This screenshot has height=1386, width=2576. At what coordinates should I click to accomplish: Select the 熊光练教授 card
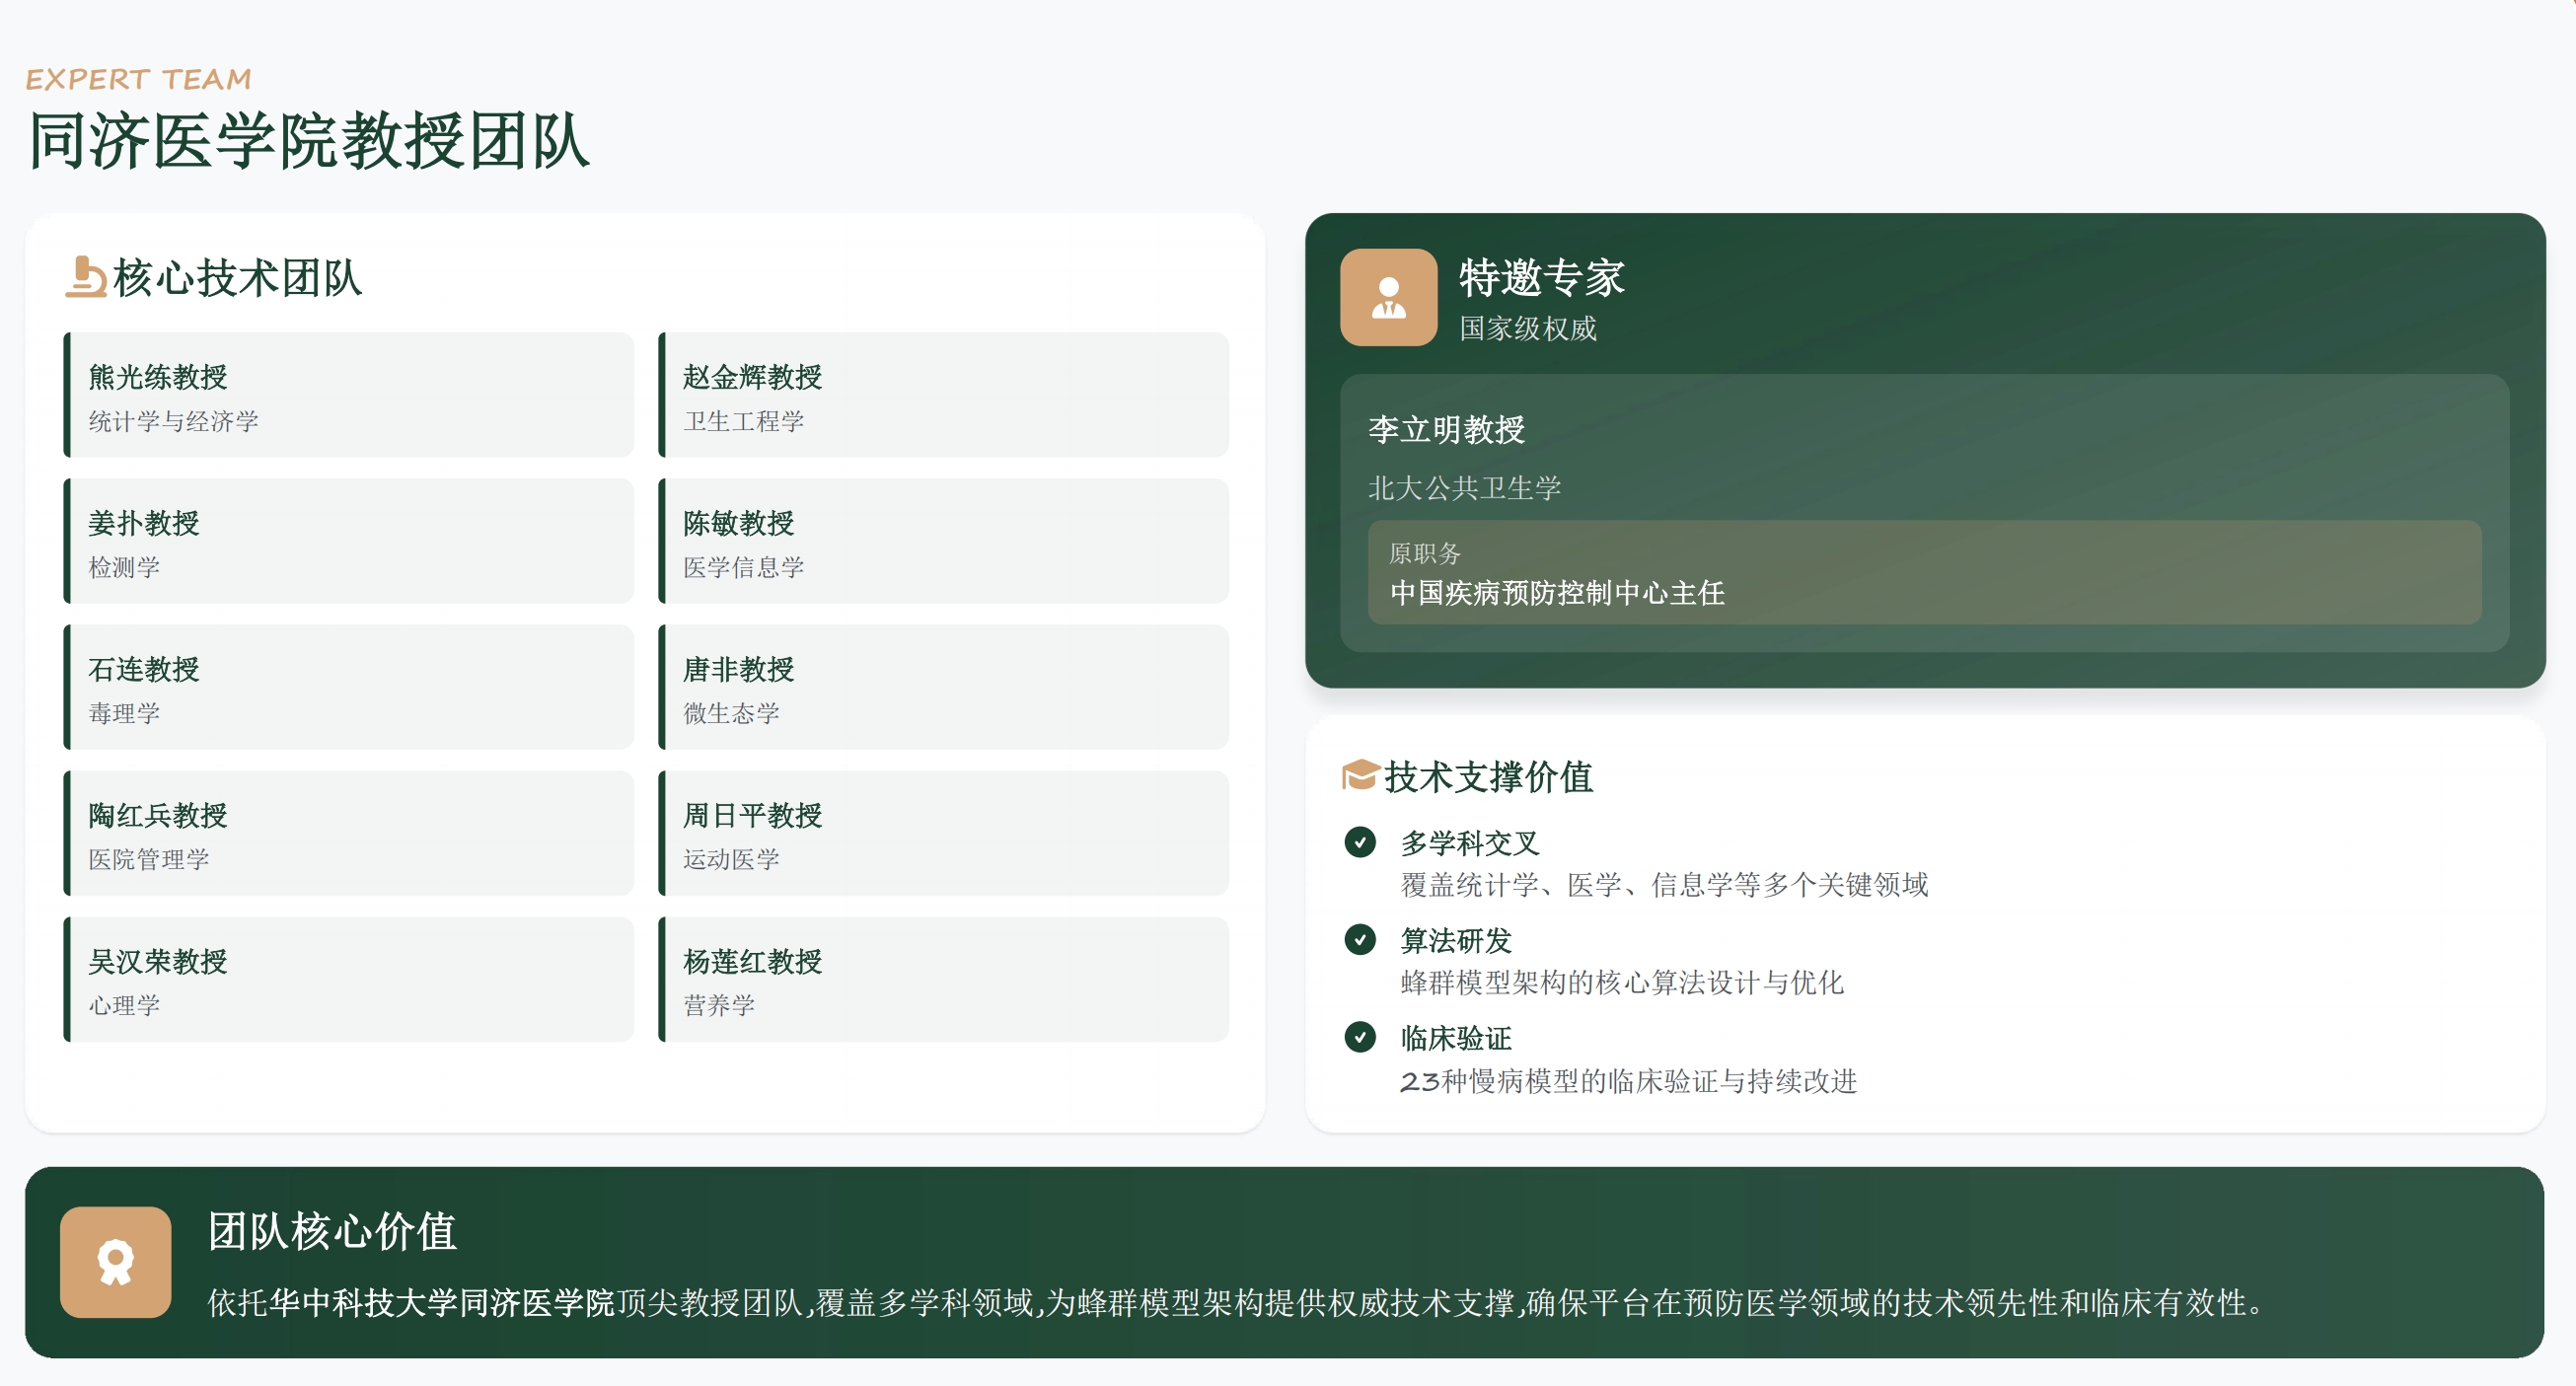[349, 396]
